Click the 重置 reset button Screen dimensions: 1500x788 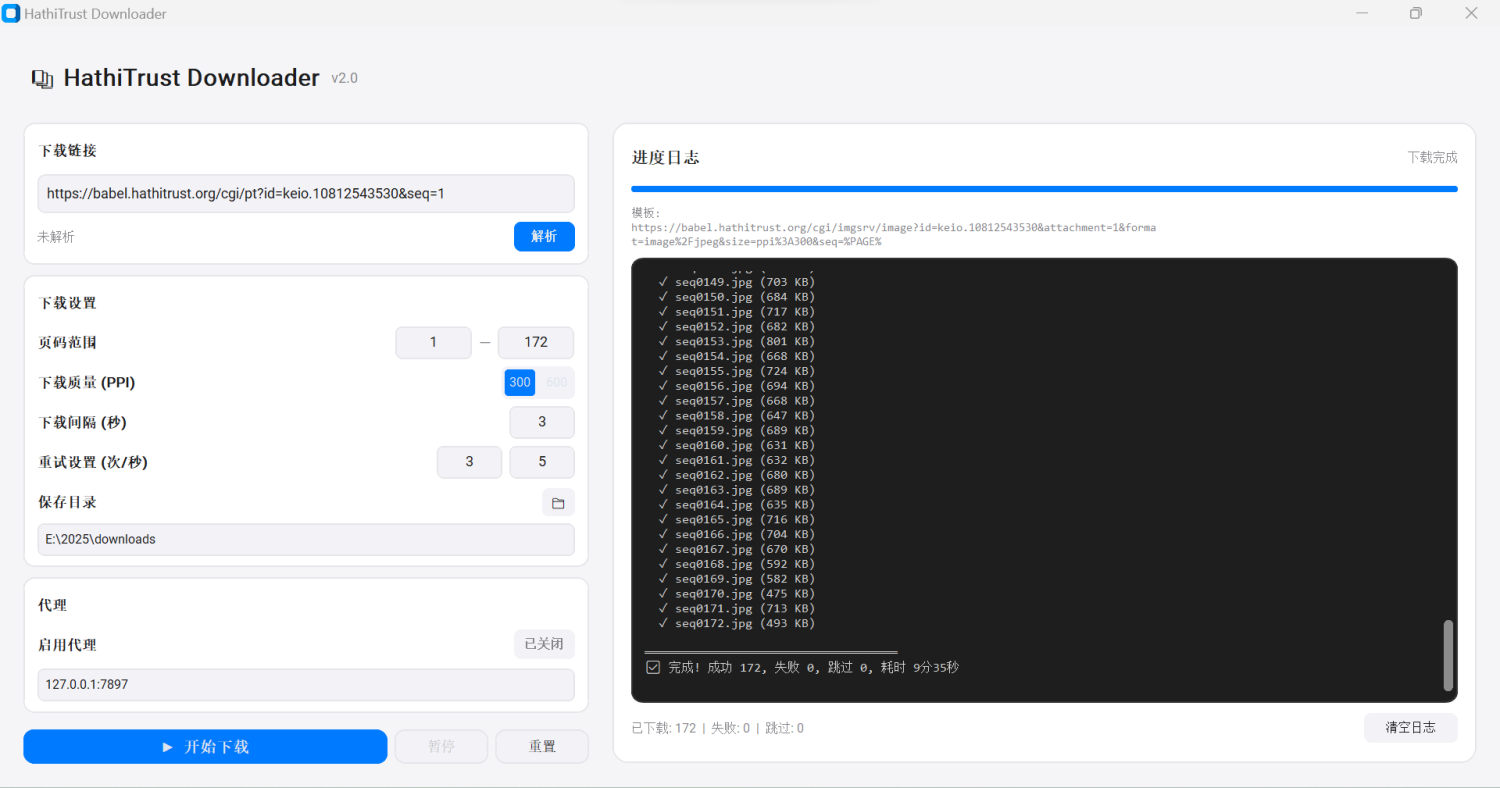[x=542, y=747]
